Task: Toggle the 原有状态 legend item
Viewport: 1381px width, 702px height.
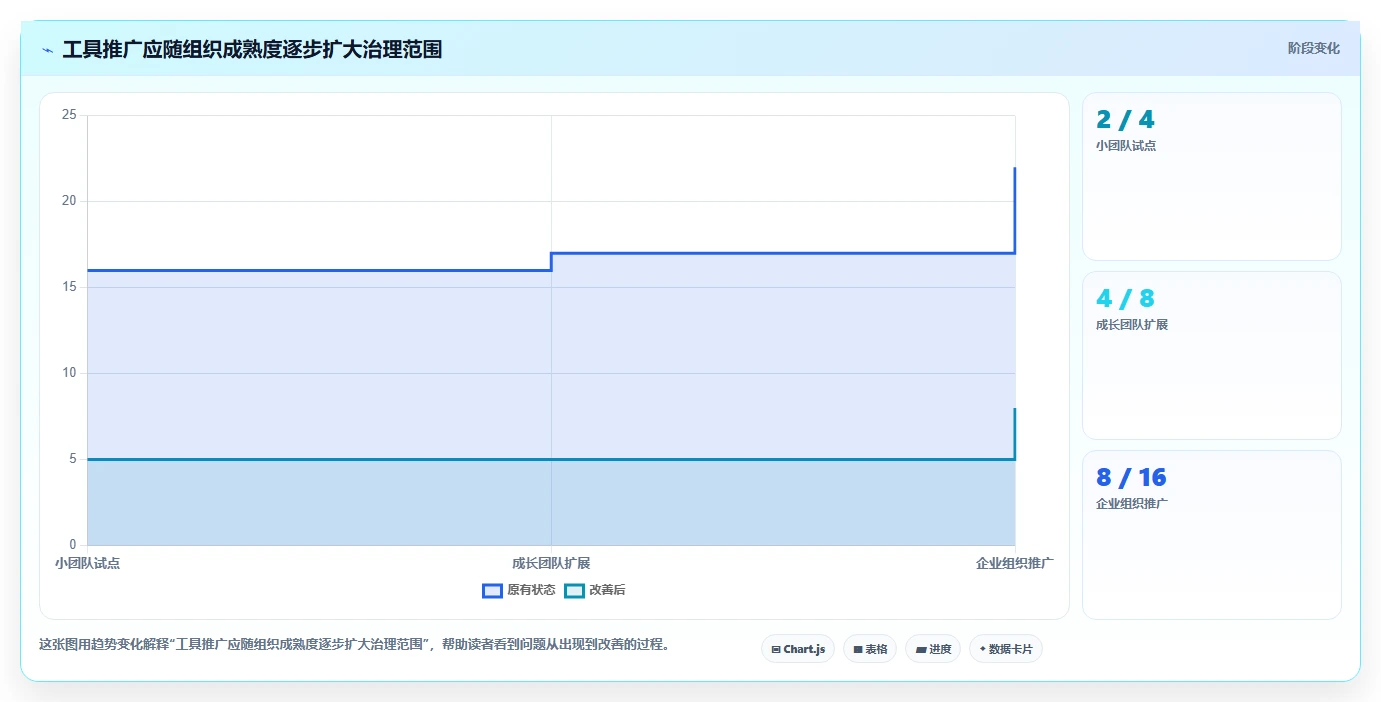Action: [519, 590]
